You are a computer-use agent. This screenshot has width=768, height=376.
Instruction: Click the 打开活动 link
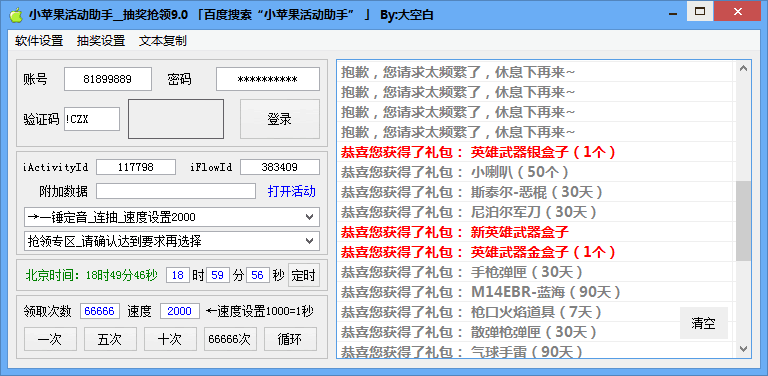292,191
